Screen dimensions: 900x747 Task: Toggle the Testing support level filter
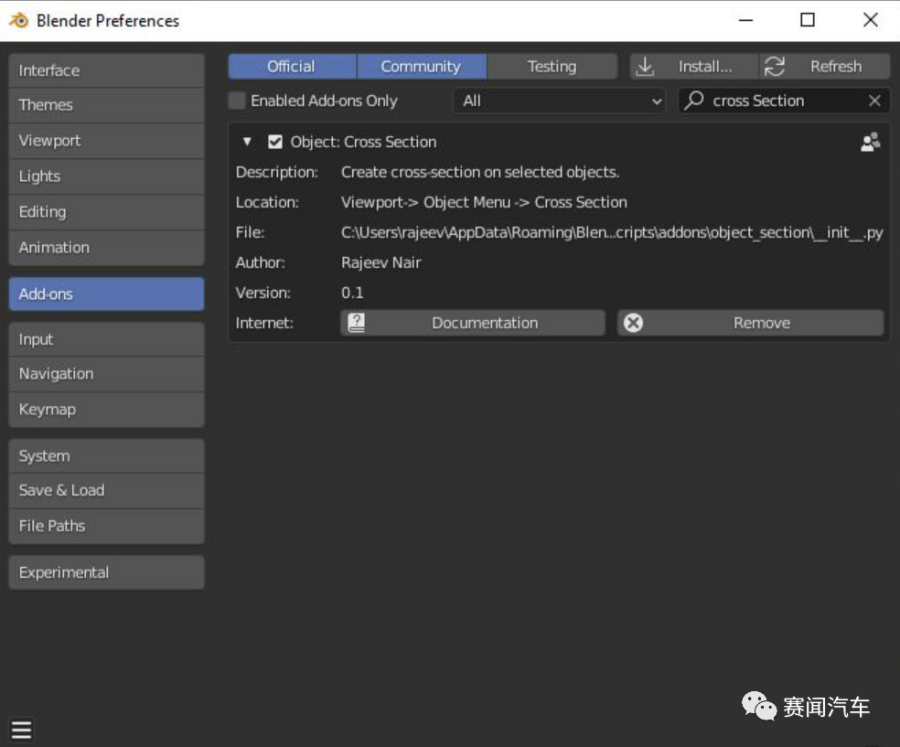coord(551,67)
